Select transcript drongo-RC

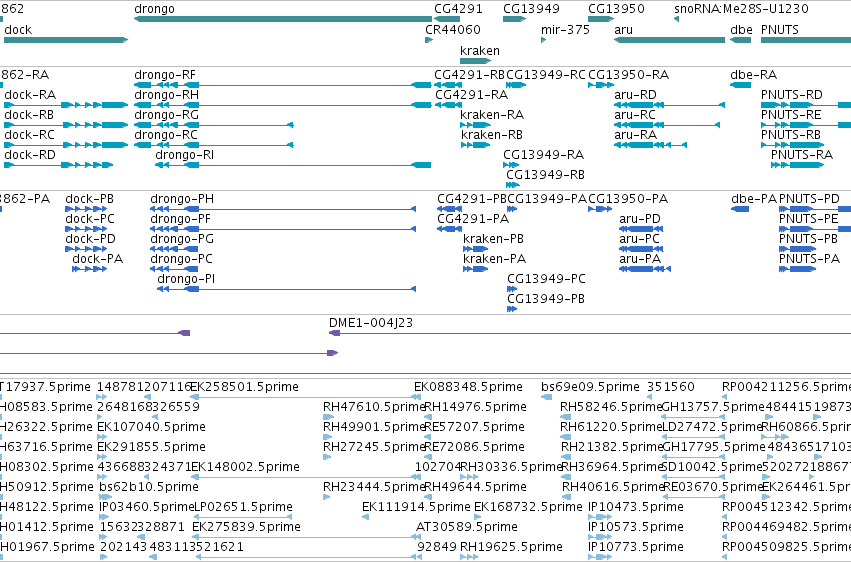coord(214,145)
